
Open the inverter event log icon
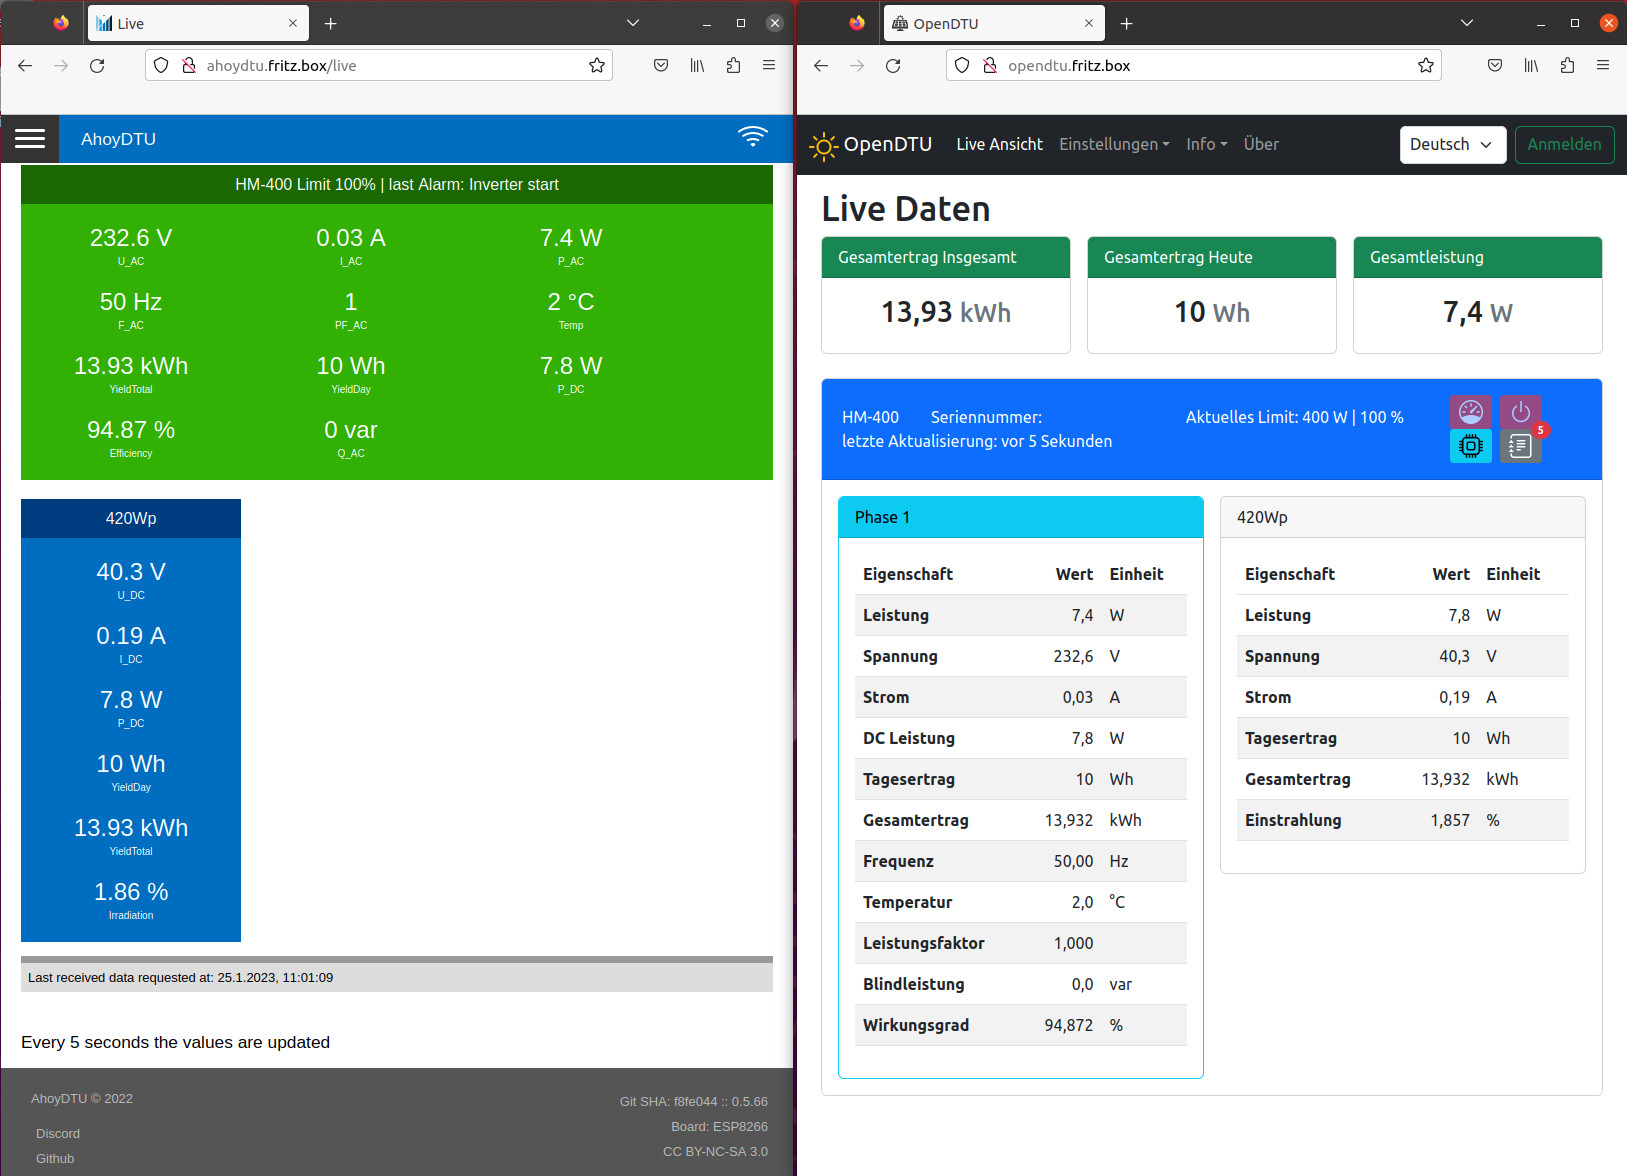tap(1520, 446)
